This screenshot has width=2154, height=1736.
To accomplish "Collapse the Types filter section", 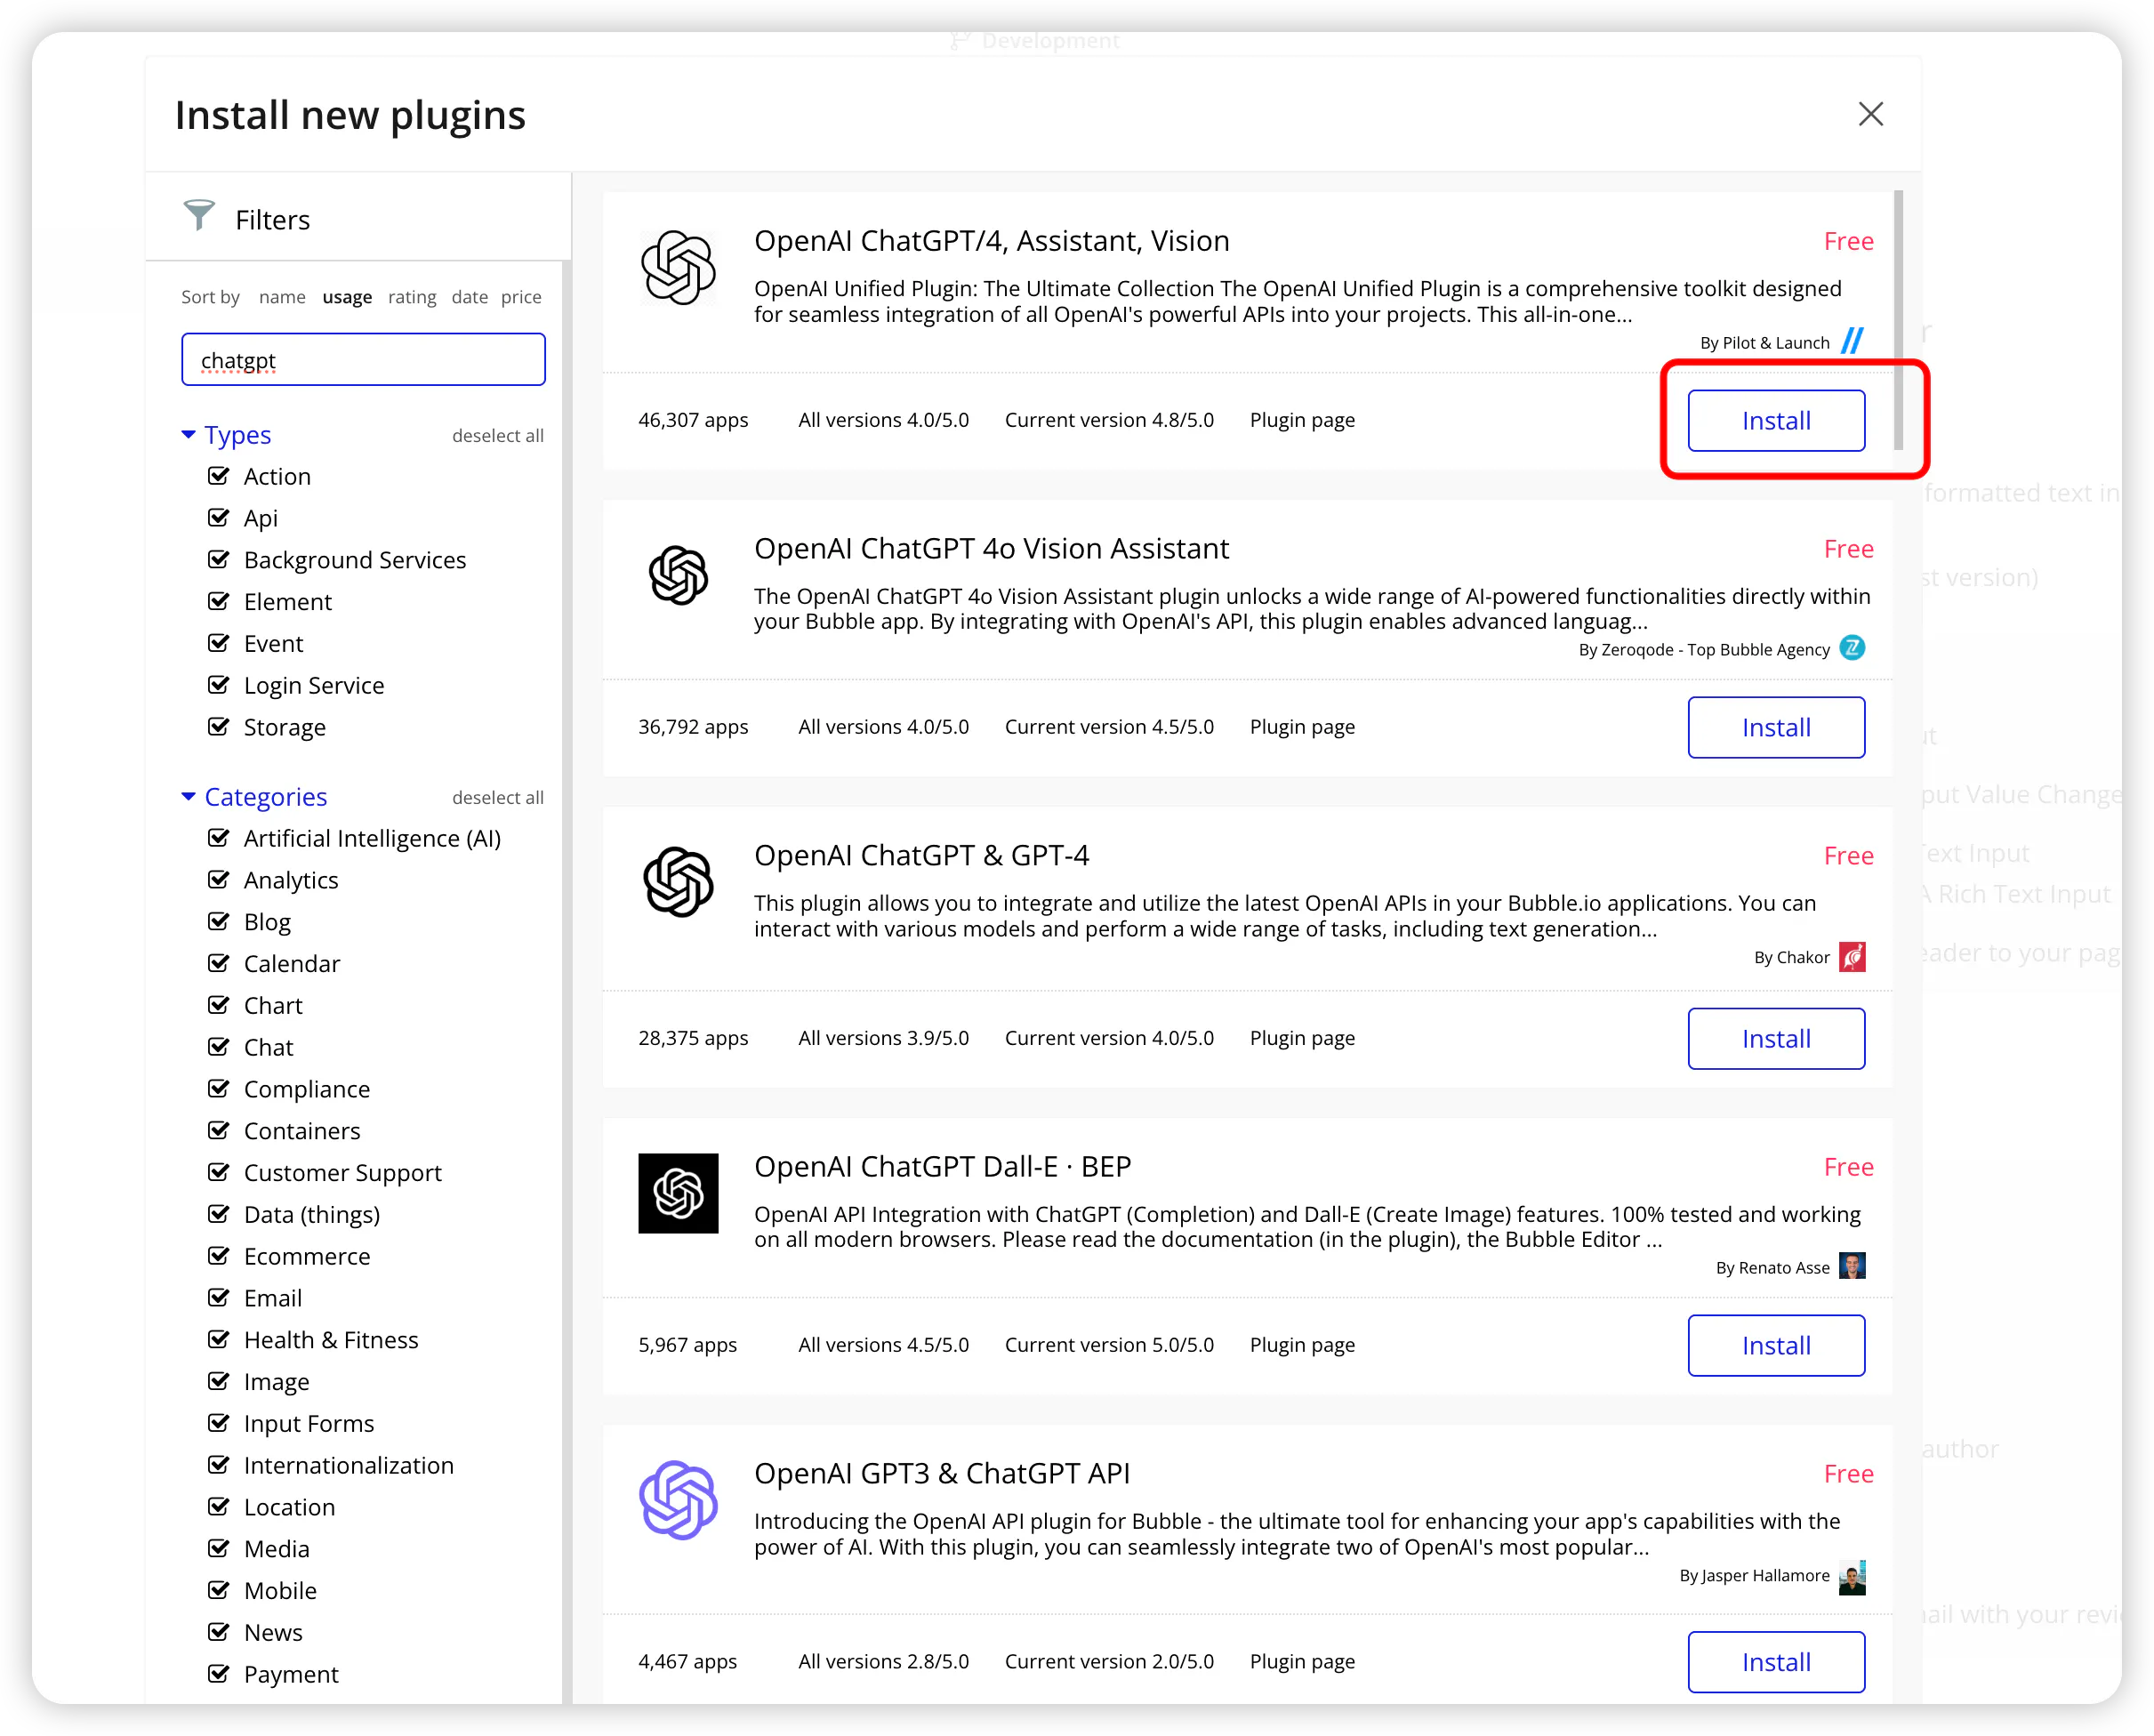I will pyautogui.click(x=188, y=435).
